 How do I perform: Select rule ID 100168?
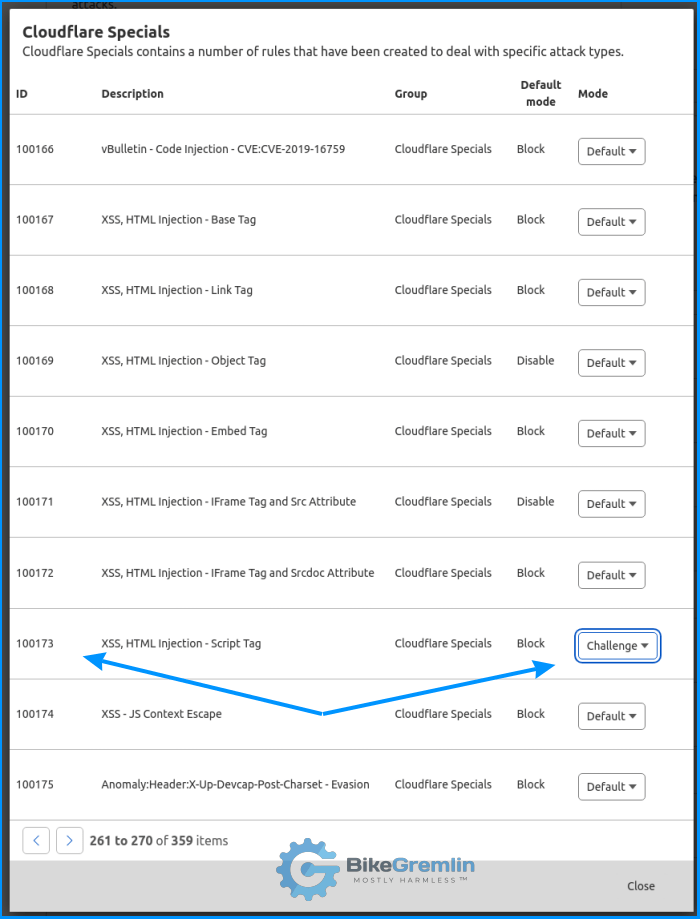click(35, 290)
